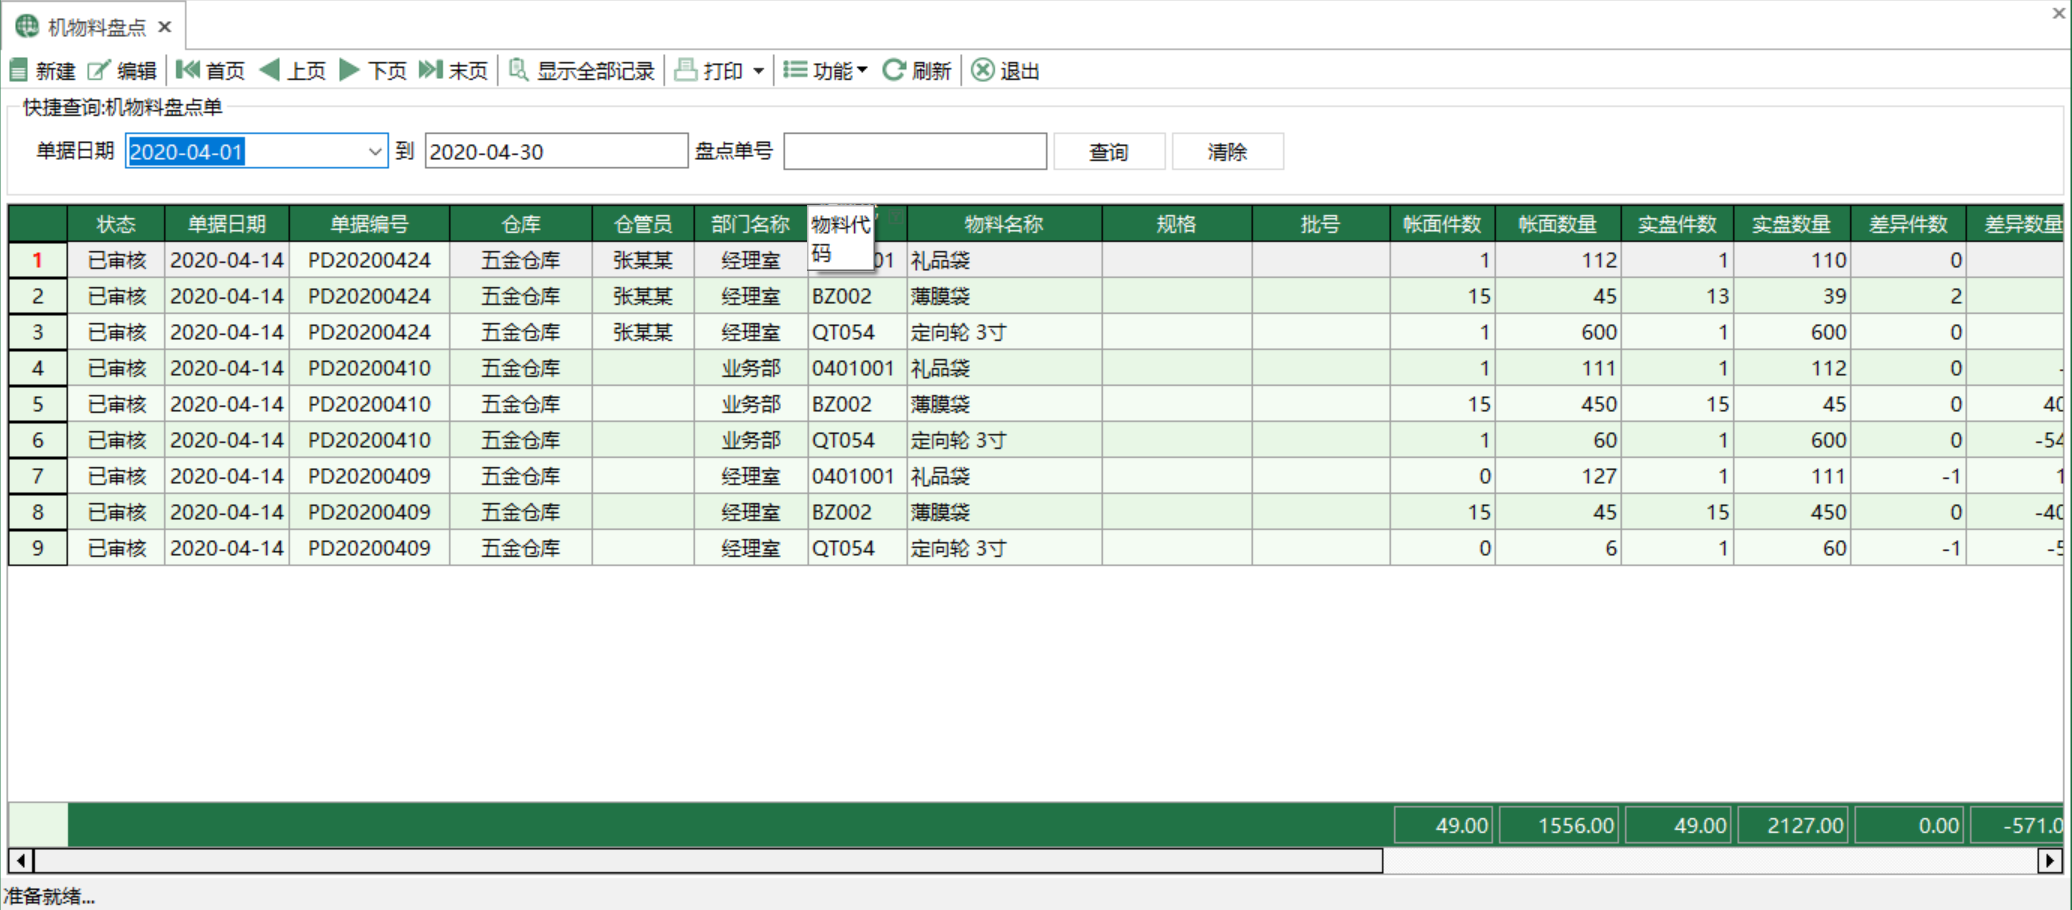Close the 机物料盘点 tab
Viewport: 2072px width, 910px height.
point(165,27)
